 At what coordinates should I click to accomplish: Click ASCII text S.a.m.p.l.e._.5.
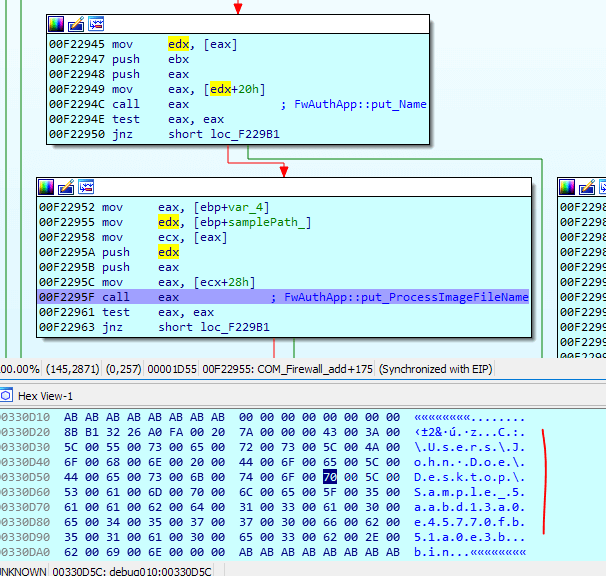tap(469, 492)
